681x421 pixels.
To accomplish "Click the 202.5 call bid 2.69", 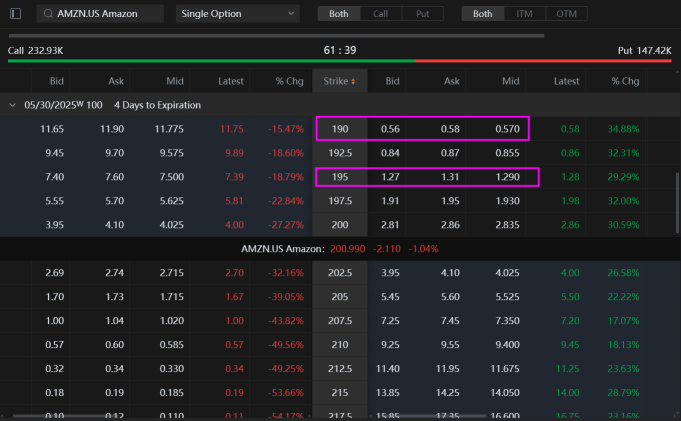I will (54, 273).
